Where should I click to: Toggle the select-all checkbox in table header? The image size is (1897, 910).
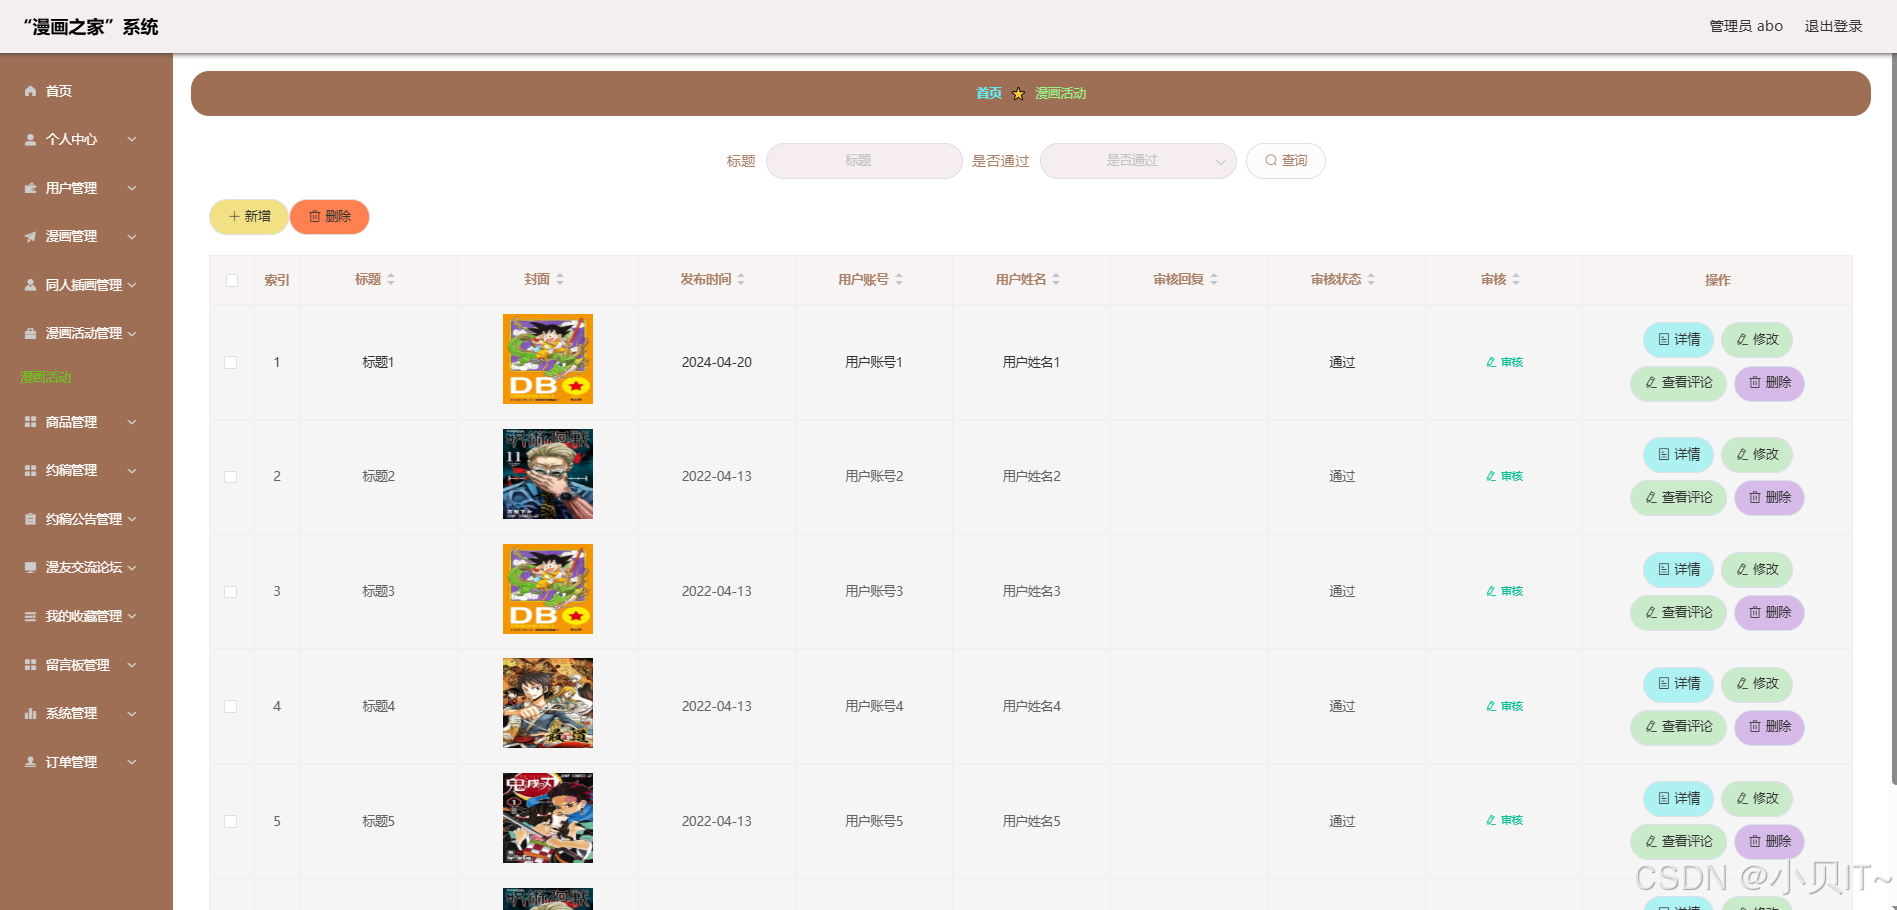[x=232, y=280]
